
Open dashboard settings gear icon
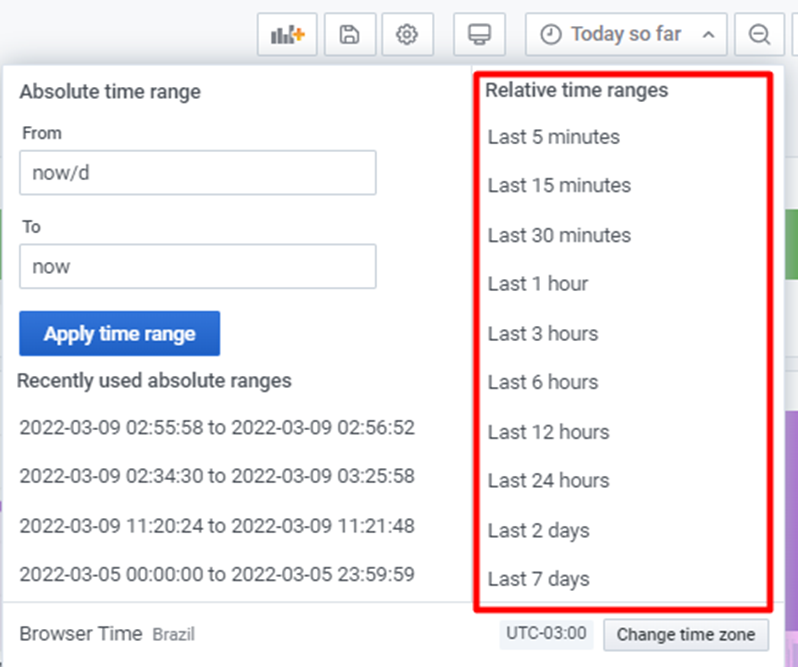coord(406,35)
